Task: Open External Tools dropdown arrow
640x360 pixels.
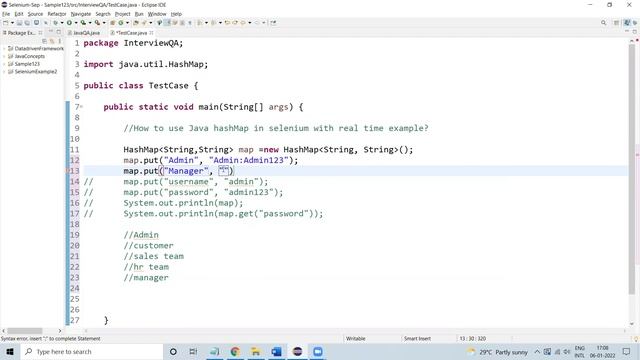Action: [x=104, y=23]
